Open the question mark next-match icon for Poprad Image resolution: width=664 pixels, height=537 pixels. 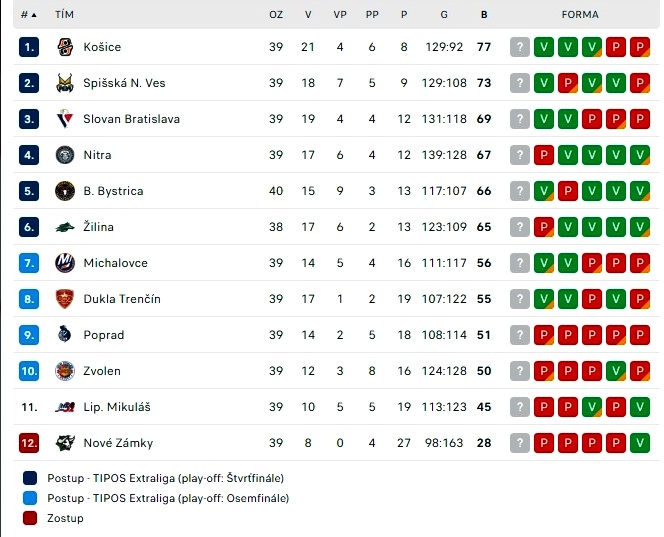click(x=520, y=335)
